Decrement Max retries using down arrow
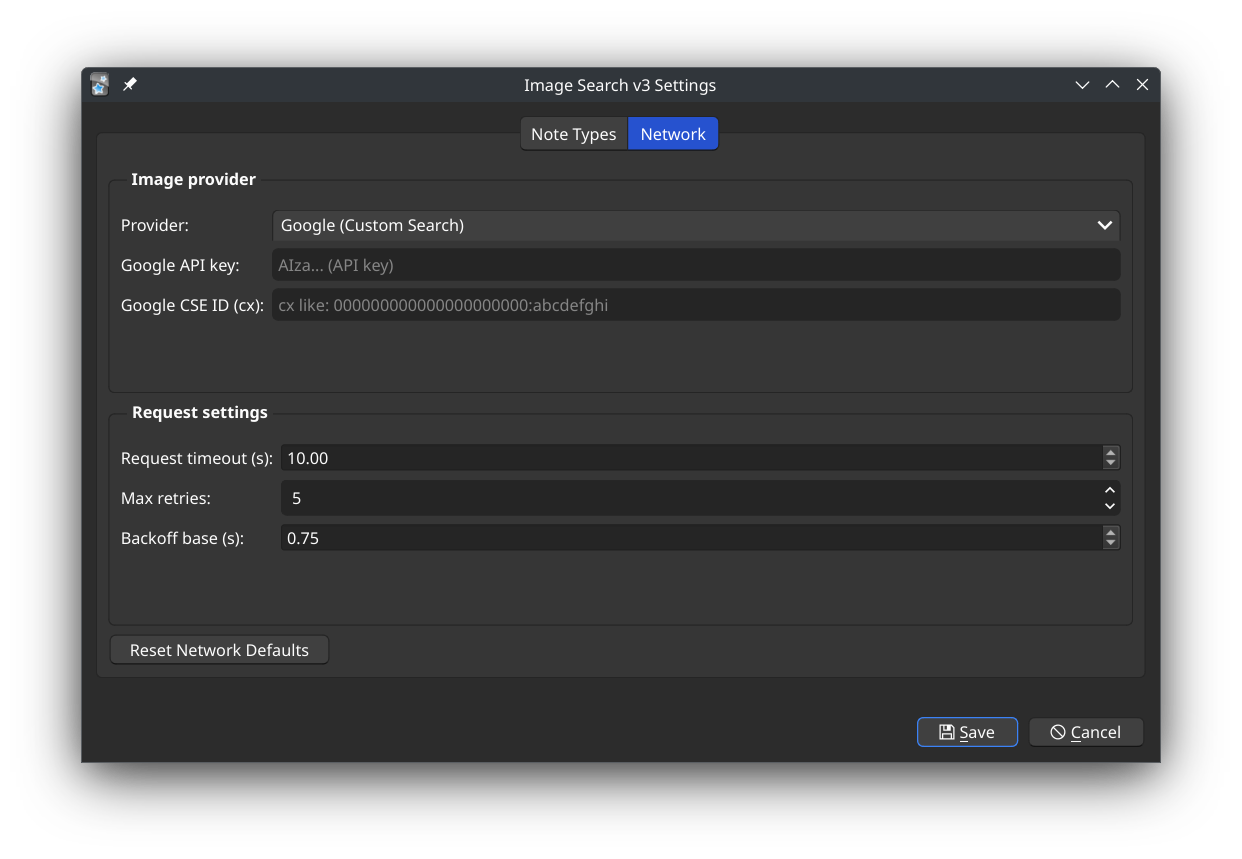The width and height of the screenshot is (1242, 859). coord(1110,506)
